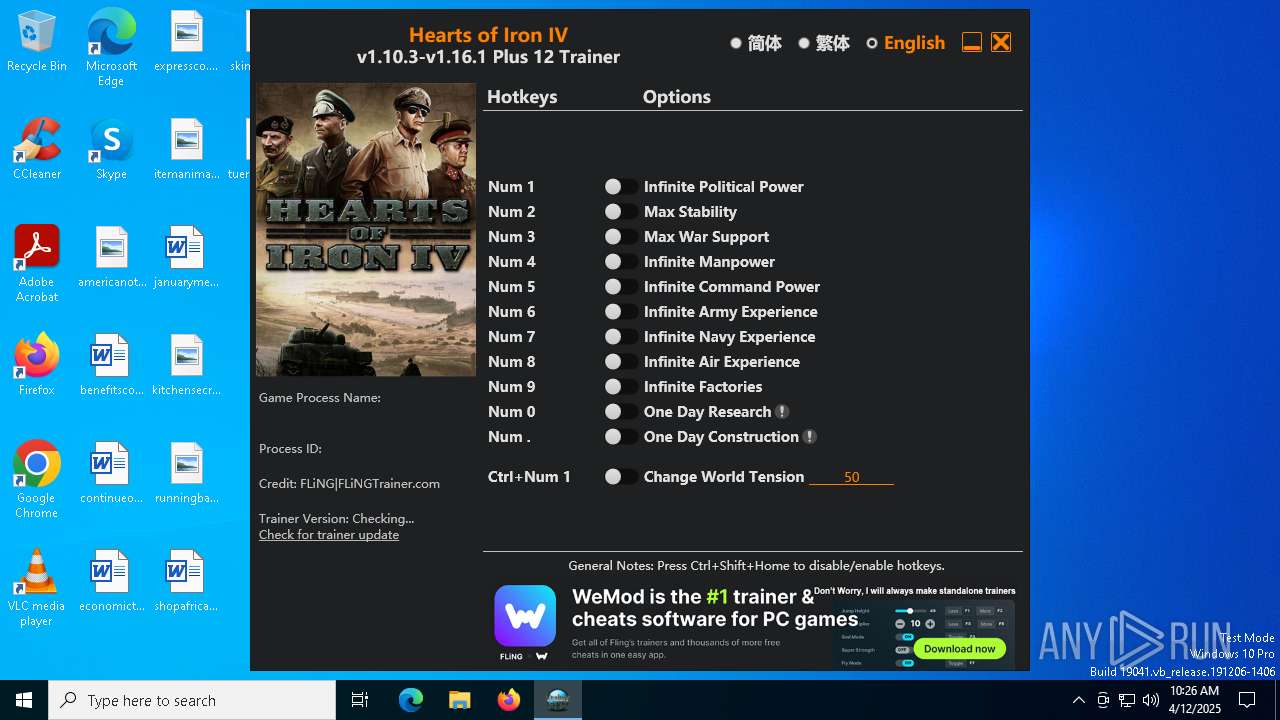Click Download now in WeMod banner
1280x720 pixels.
click(959, 648)
